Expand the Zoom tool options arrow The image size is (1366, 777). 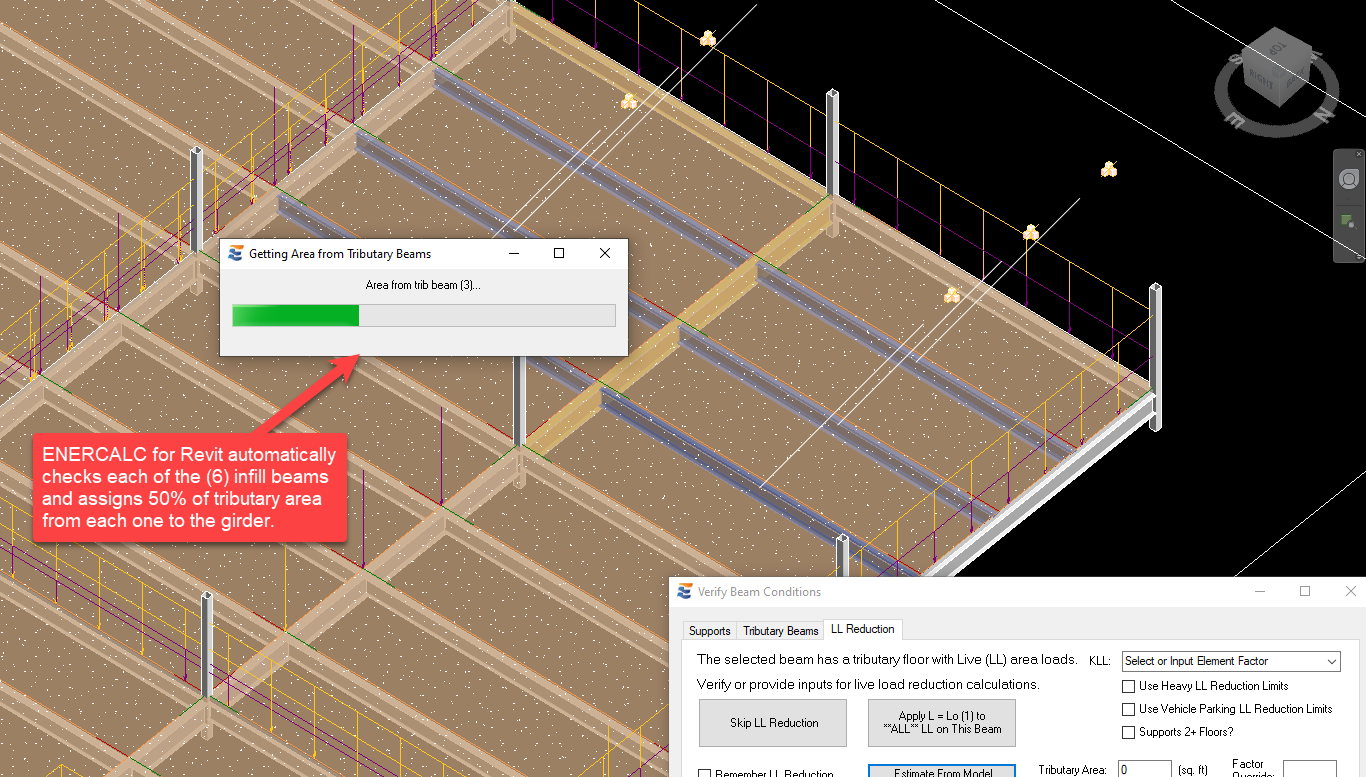pos(1348,241)
